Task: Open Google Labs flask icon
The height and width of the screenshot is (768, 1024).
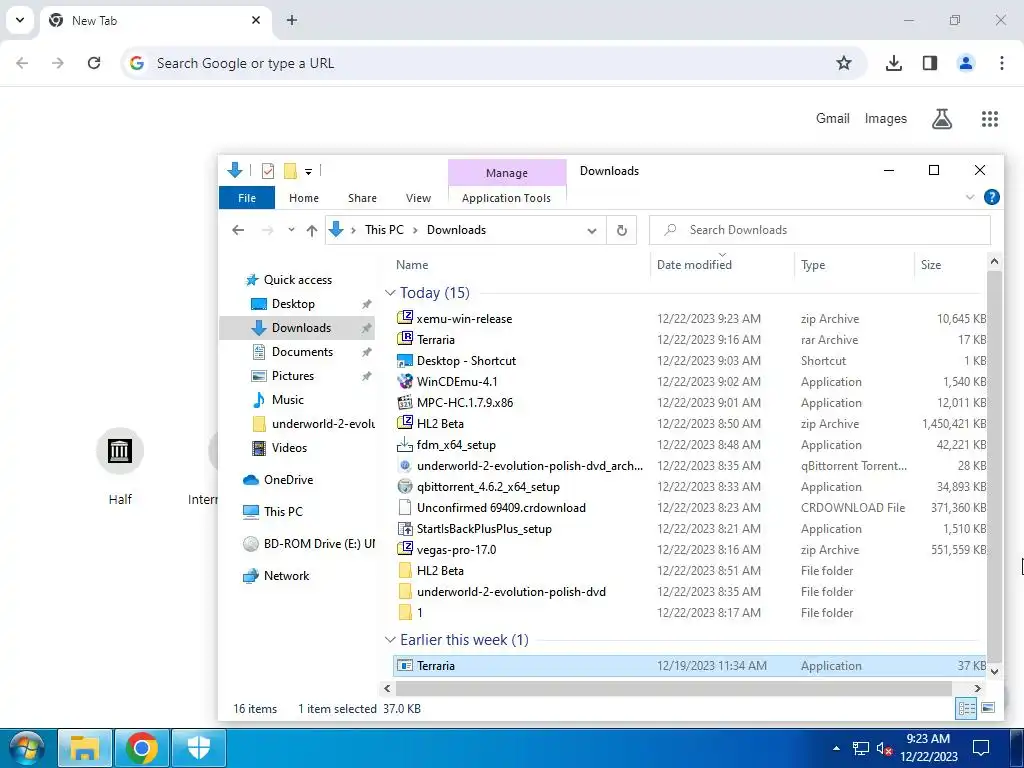Action: tap(942, 119)
